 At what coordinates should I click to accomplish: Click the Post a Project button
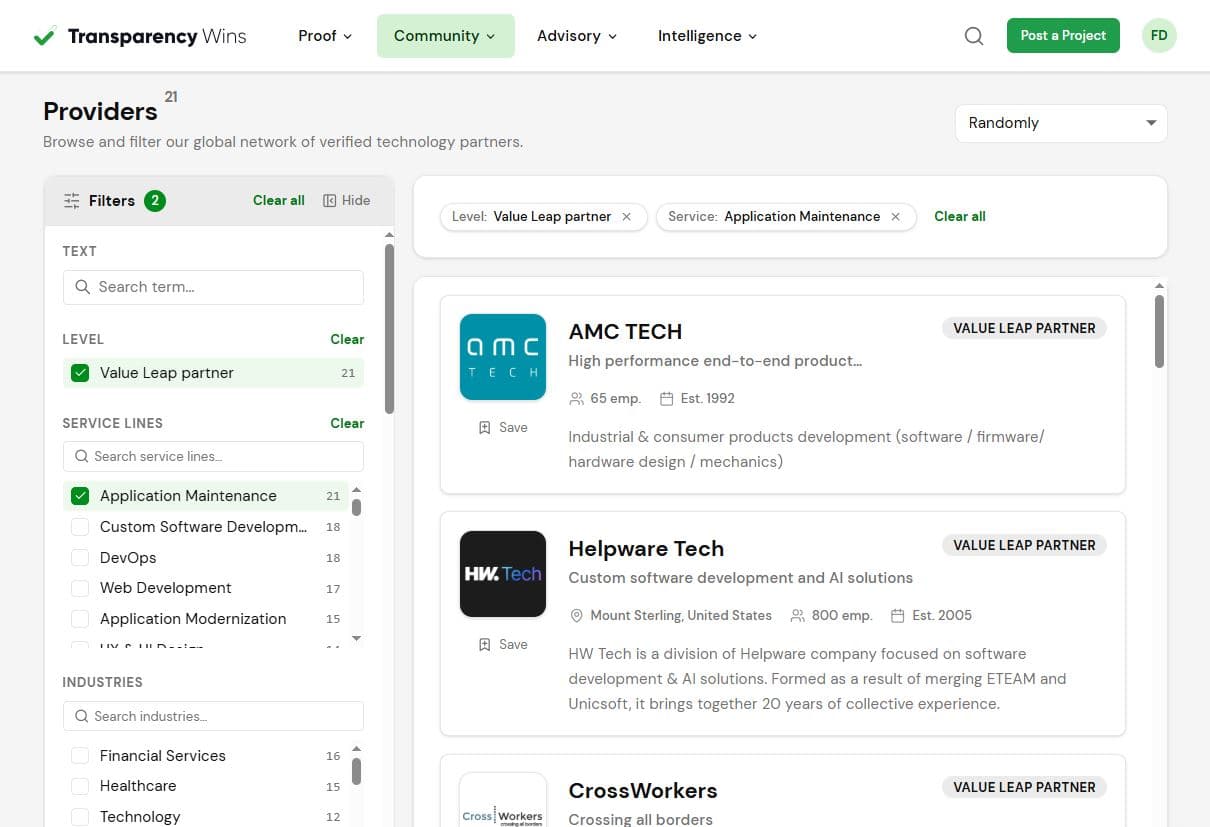[x=1063, y=35]
